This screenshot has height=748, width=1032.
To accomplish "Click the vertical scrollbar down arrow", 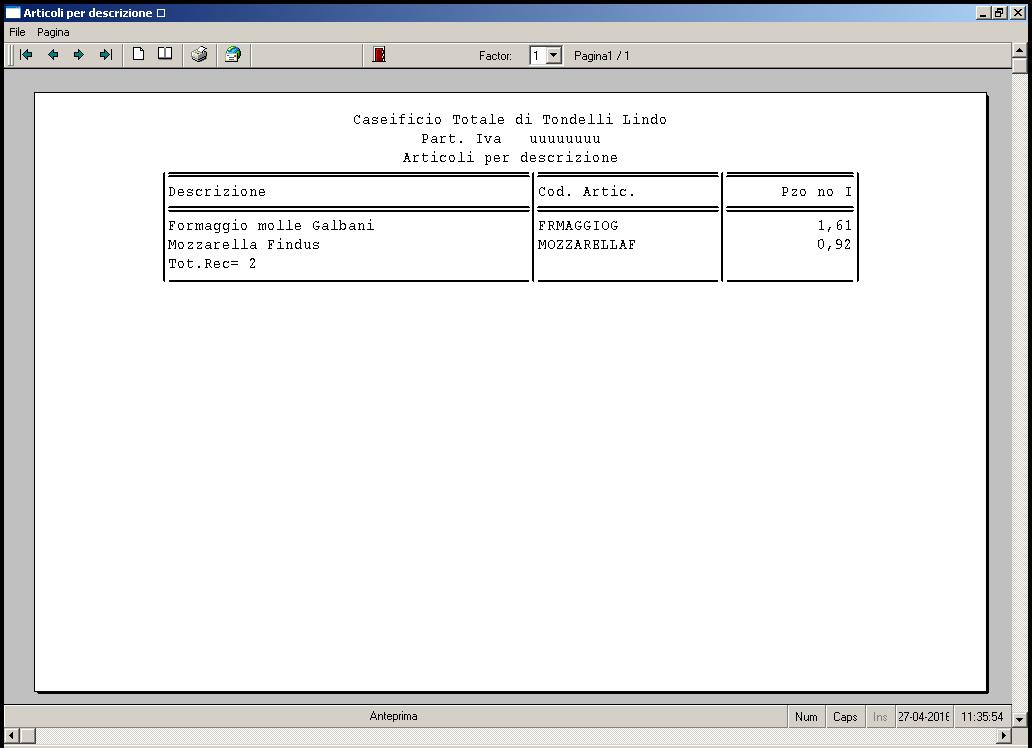I will click(1019, 719).
